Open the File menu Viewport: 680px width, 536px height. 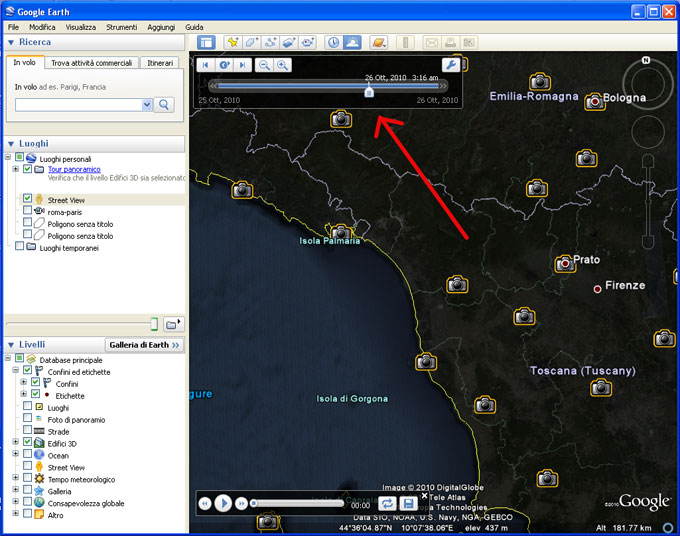[x=13, y=27]
